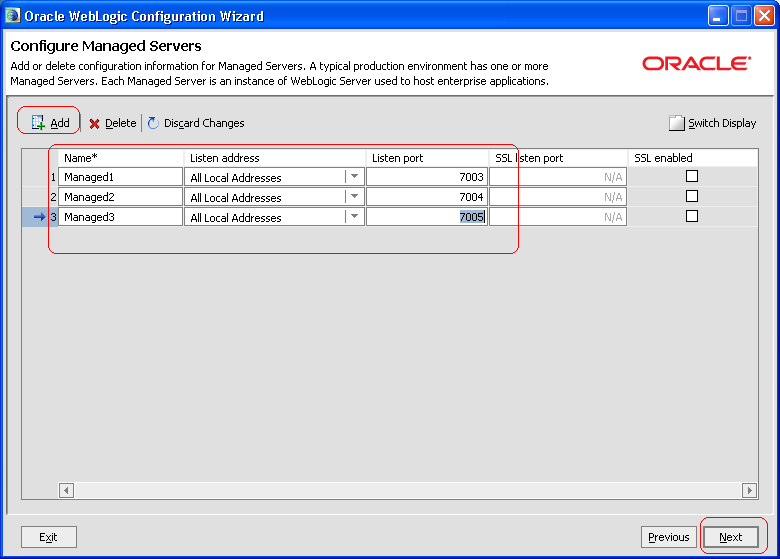This screenshot has height=559, width=780.
Task: Click the Next button
Action: pyautogui.click(x=730, y=537)
